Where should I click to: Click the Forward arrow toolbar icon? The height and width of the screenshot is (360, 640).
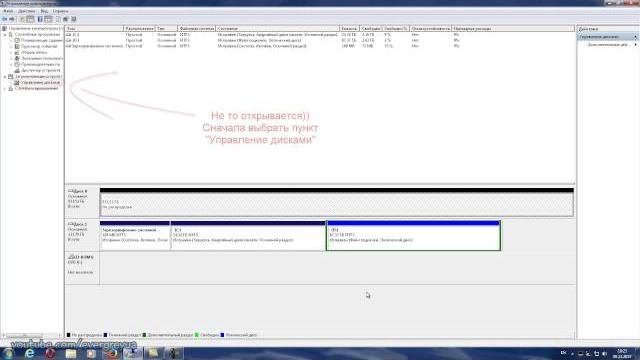pos(12,19)
